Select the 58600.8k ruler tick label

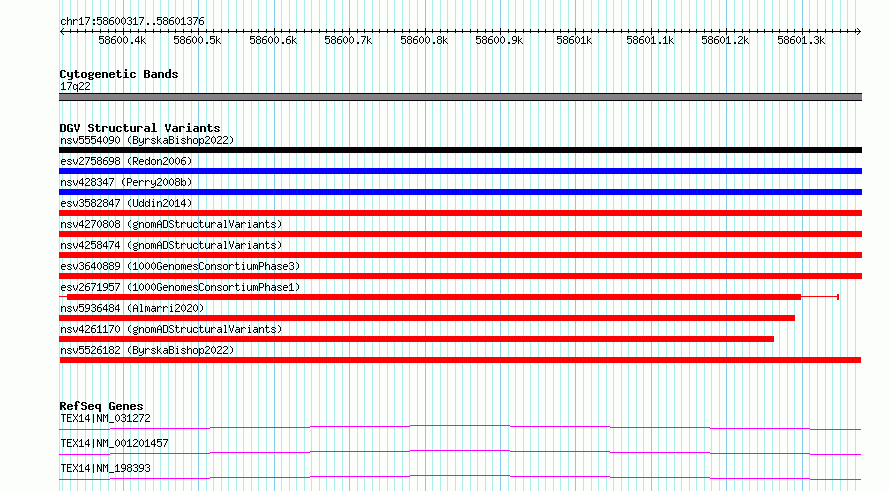coord(424,40)
